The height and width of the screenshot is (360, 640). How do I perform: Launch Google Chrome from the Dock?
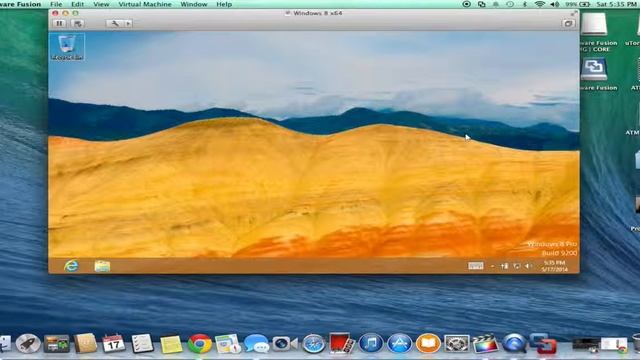[200, 344]
